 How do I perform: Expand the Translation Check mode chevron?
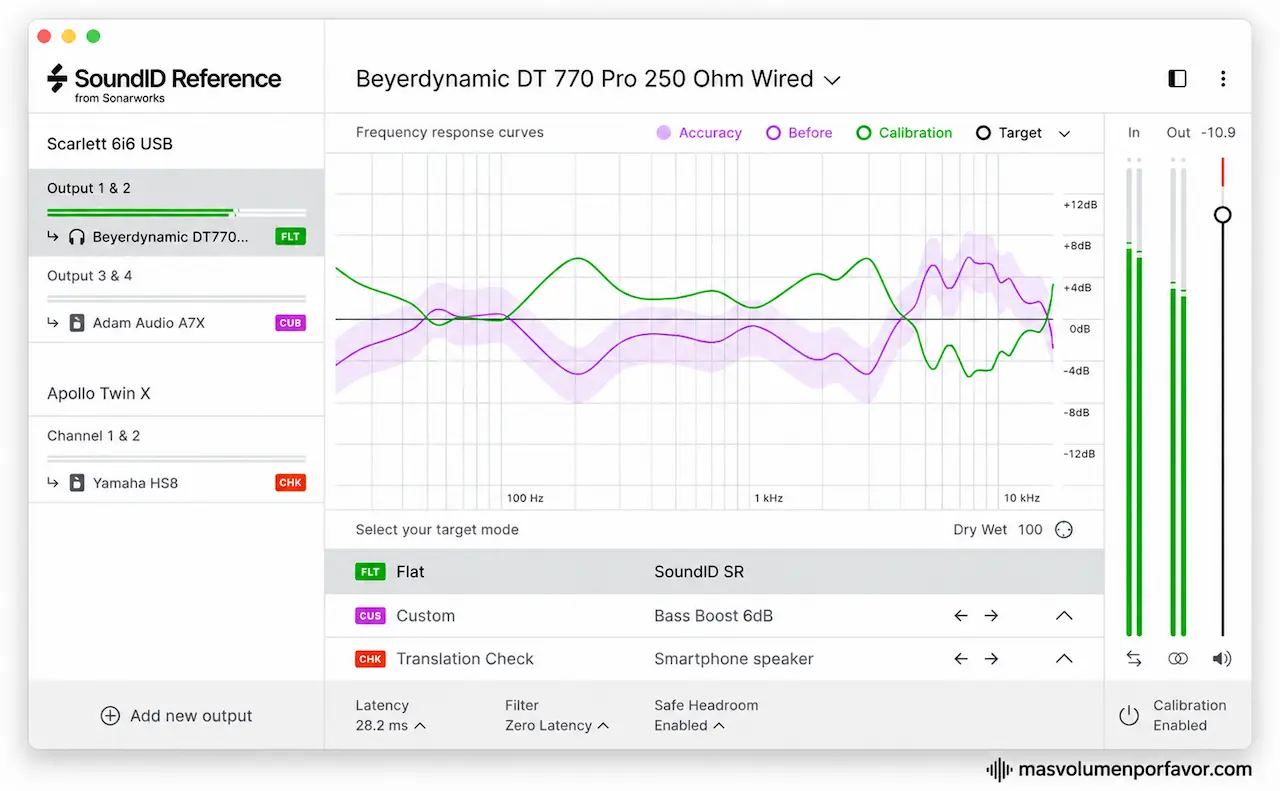pos(1064,659)
